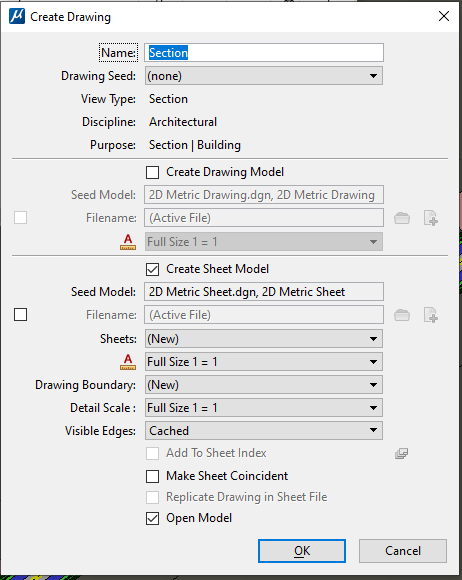Open the Drawing Boundary dropdown
This screenshot has width=462, height=580.
point(264,385)
